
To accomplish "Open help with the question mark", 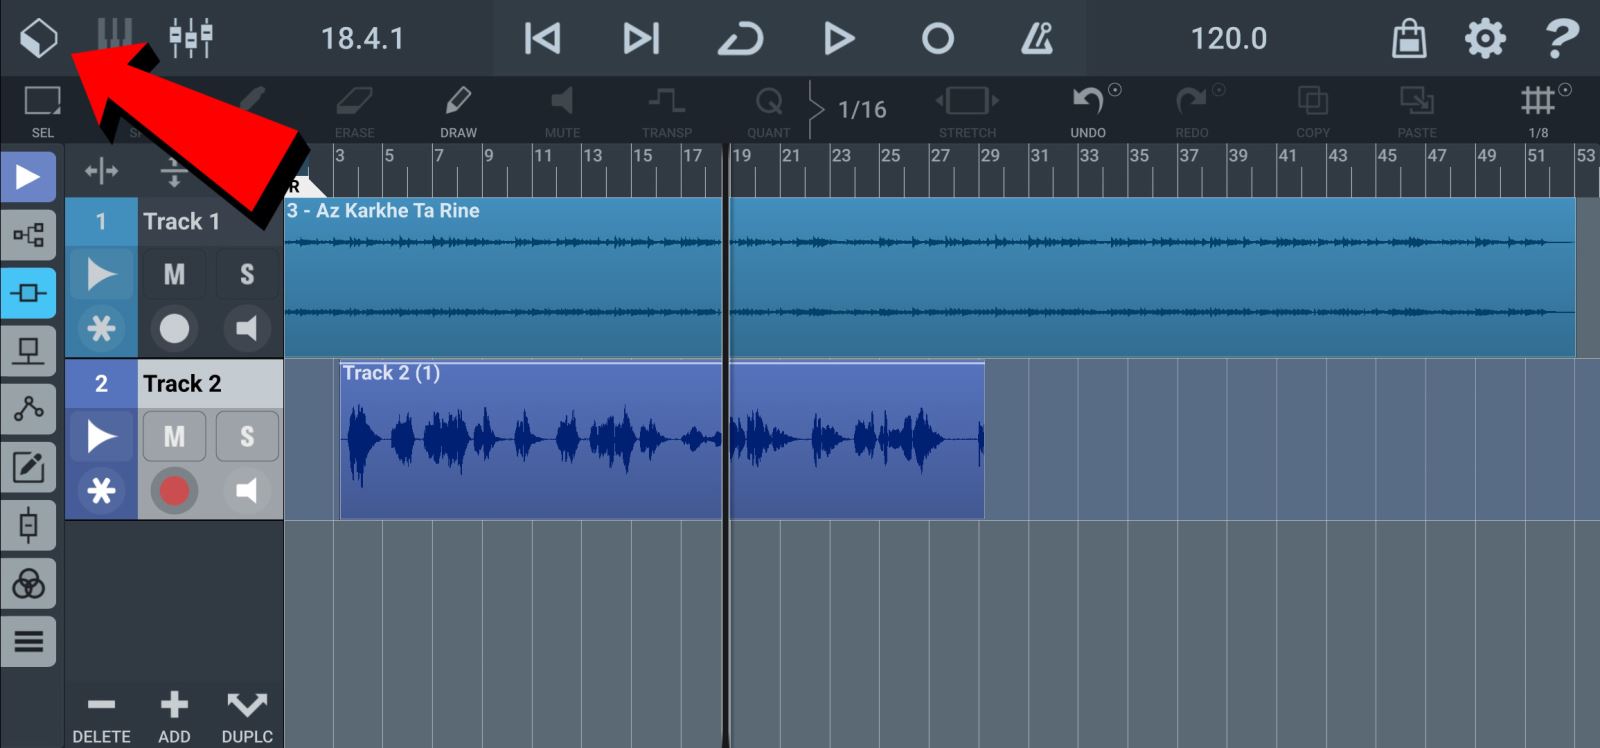I will 1561,38.
